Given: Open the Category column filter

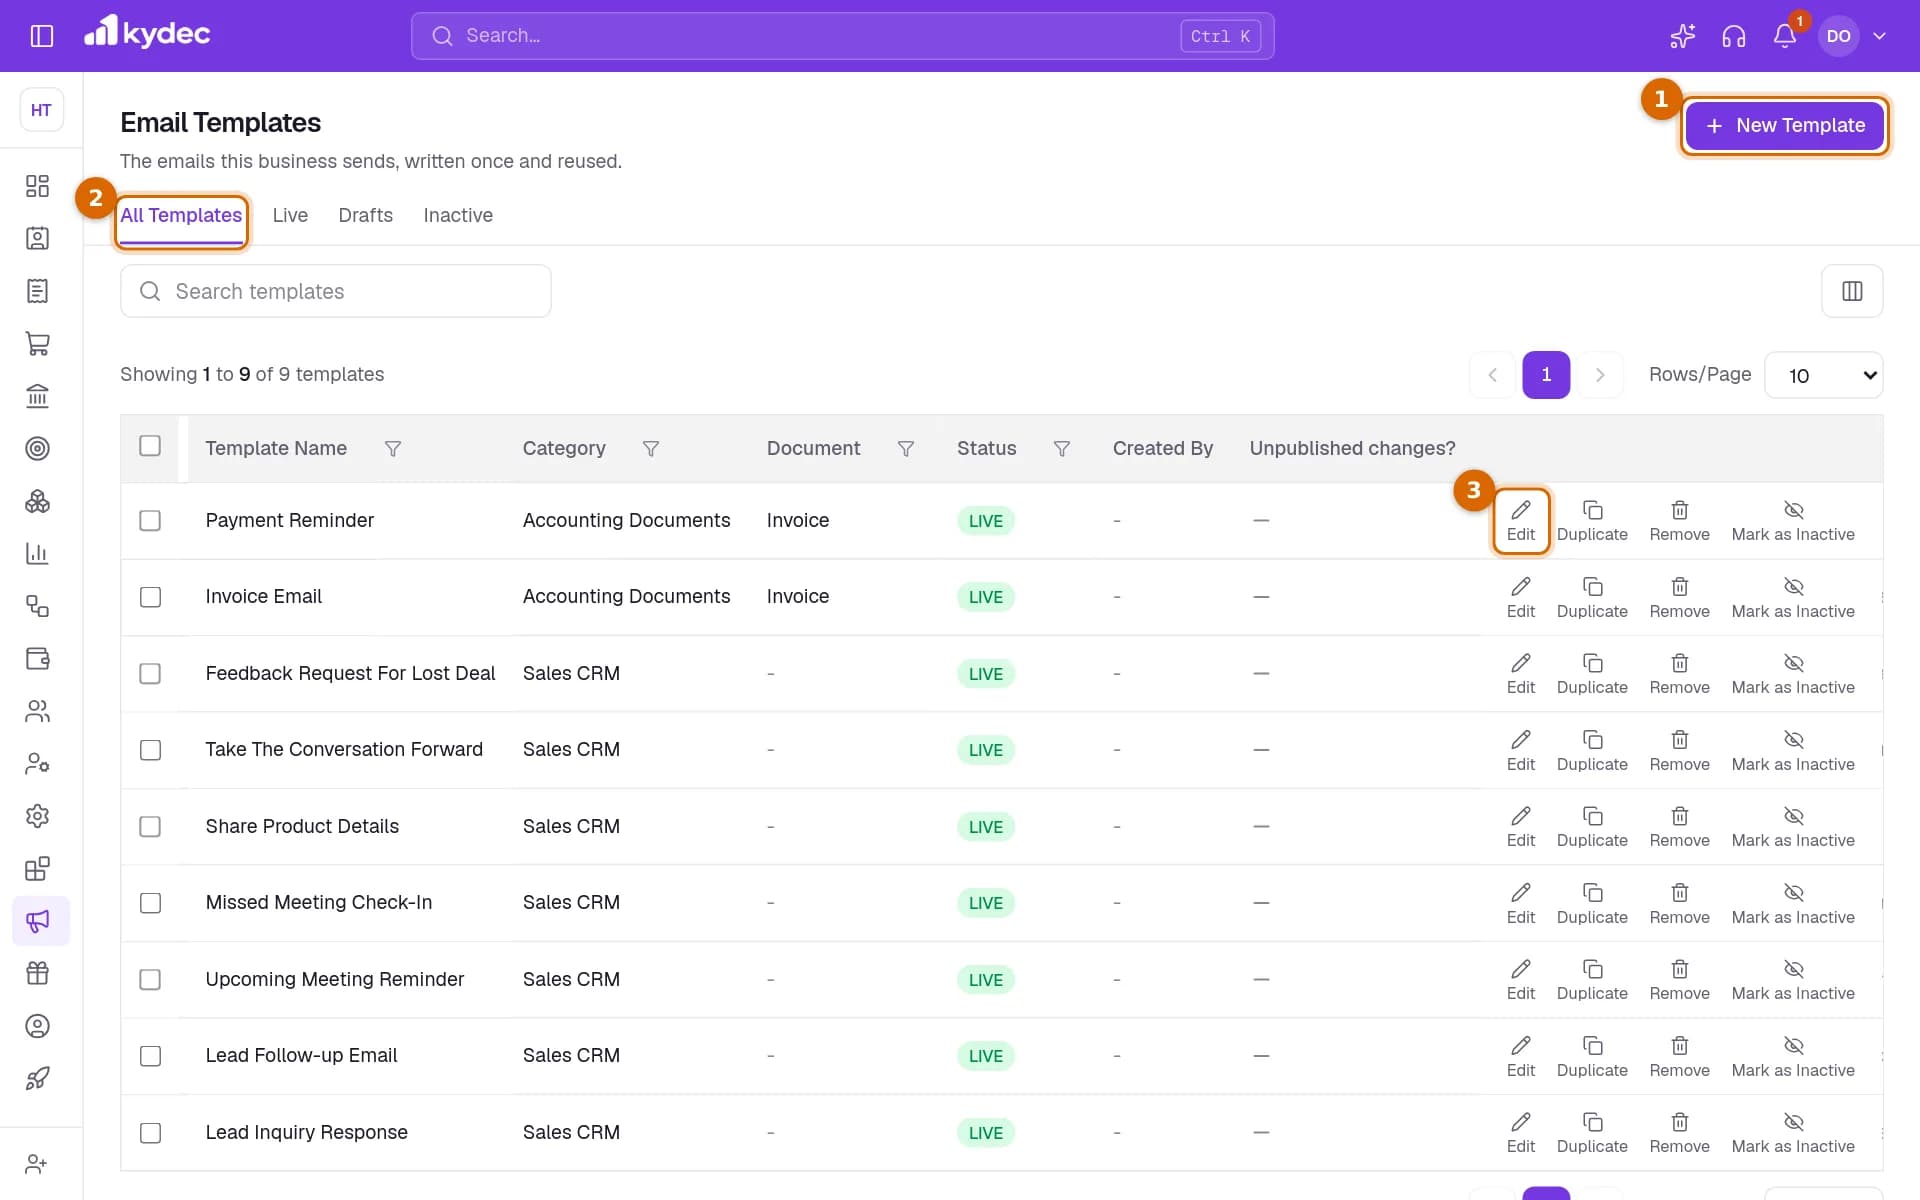Looking at the screenshot, I should 651,449.
